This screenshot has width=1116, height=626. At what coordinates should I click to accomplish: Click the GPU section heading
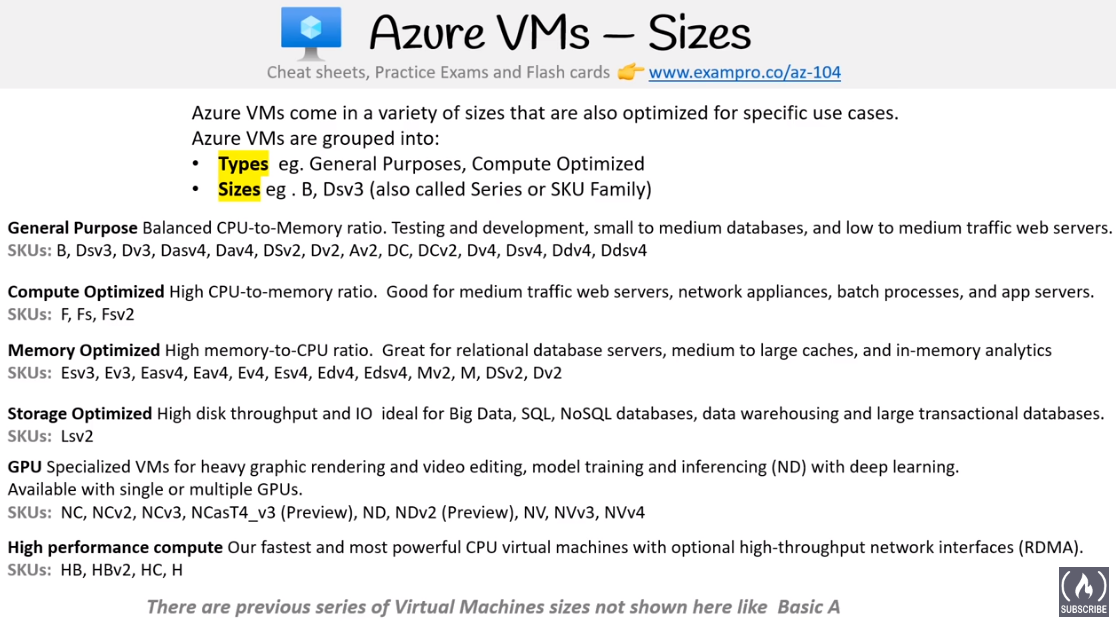24,467
